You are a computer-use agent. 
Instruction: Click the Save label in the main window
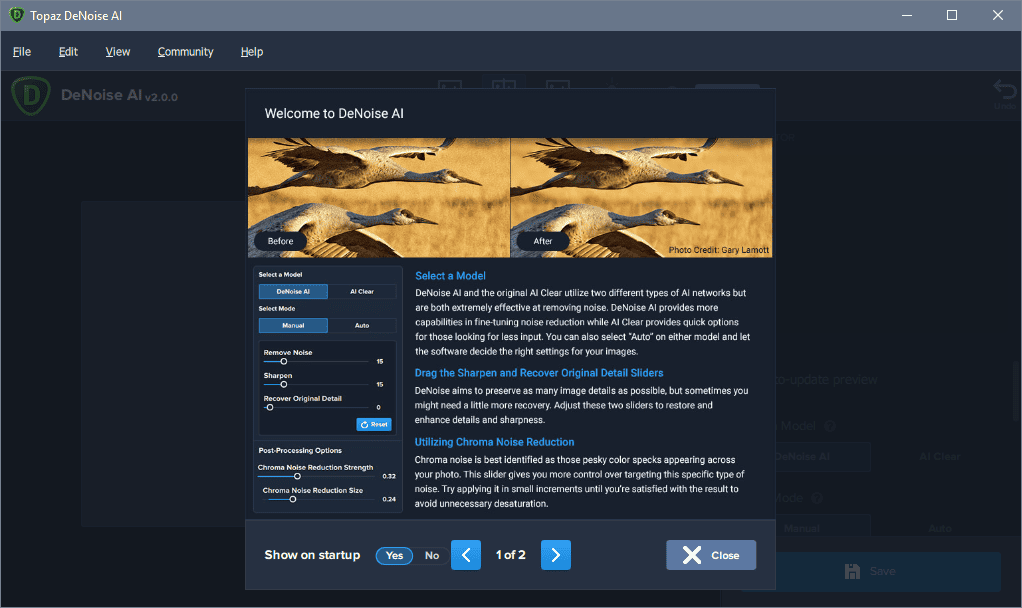(883, 572)
